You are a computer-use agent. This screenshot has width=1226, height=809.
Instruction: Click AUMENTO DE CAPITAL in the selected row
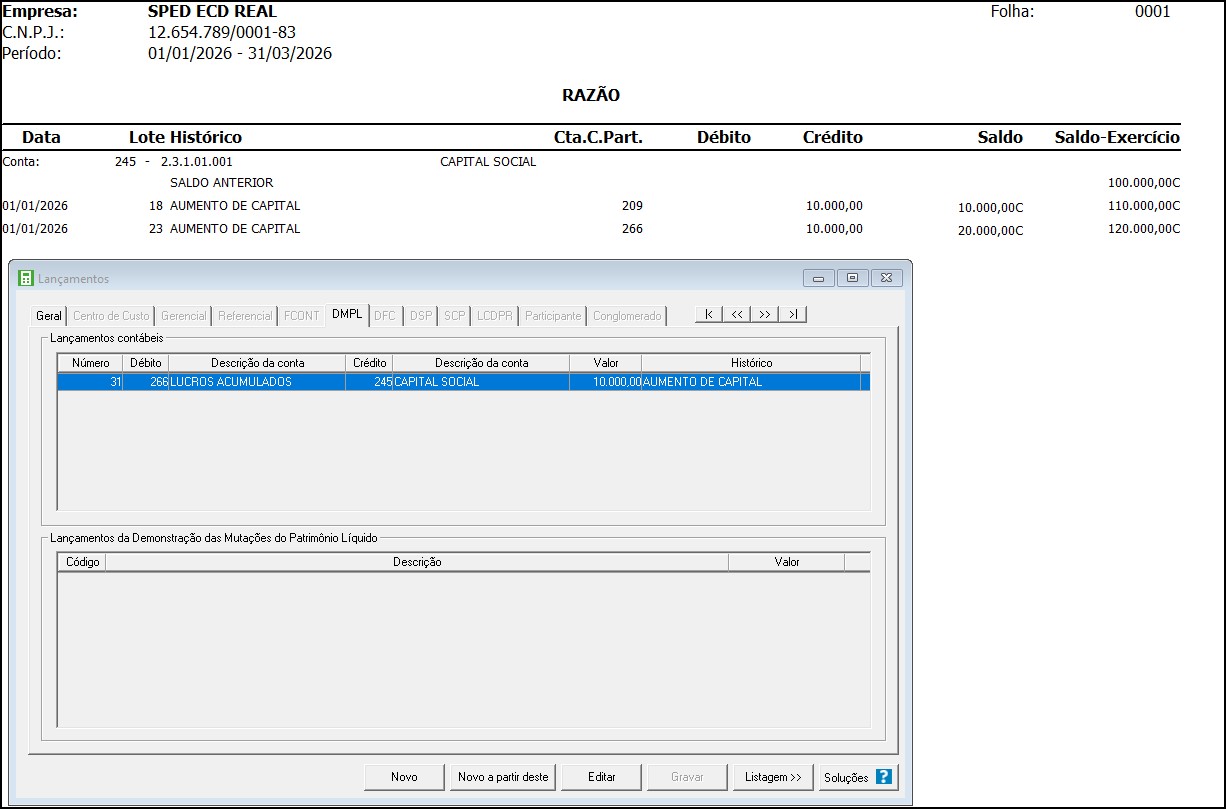tap(751, 382)
